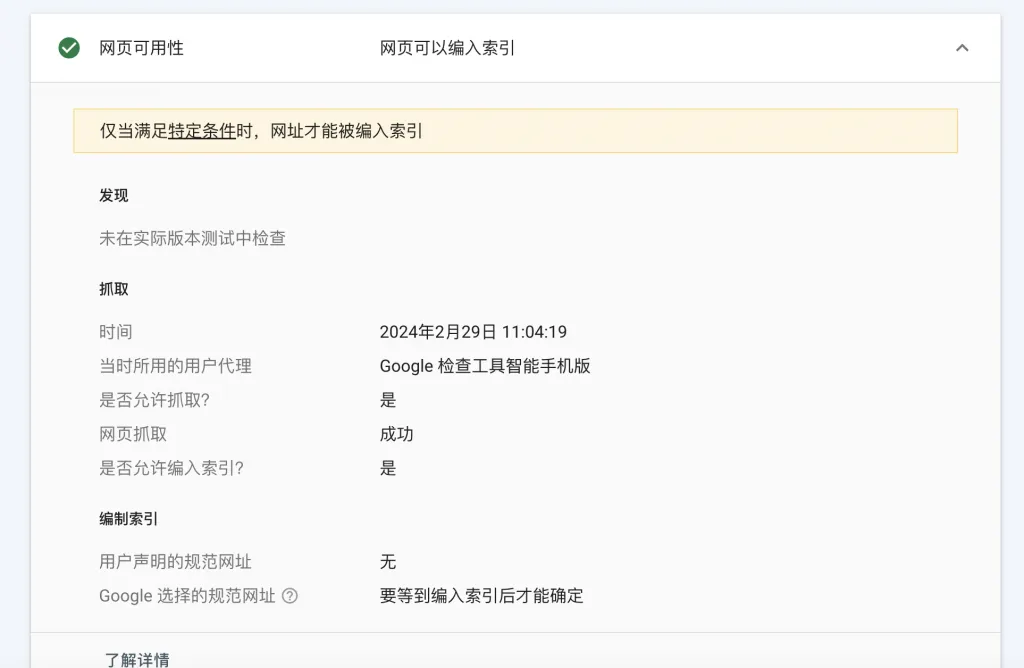This screenshot has height=668, width=1024.
Task: Click the 了解详情 link
Action: 137,659
